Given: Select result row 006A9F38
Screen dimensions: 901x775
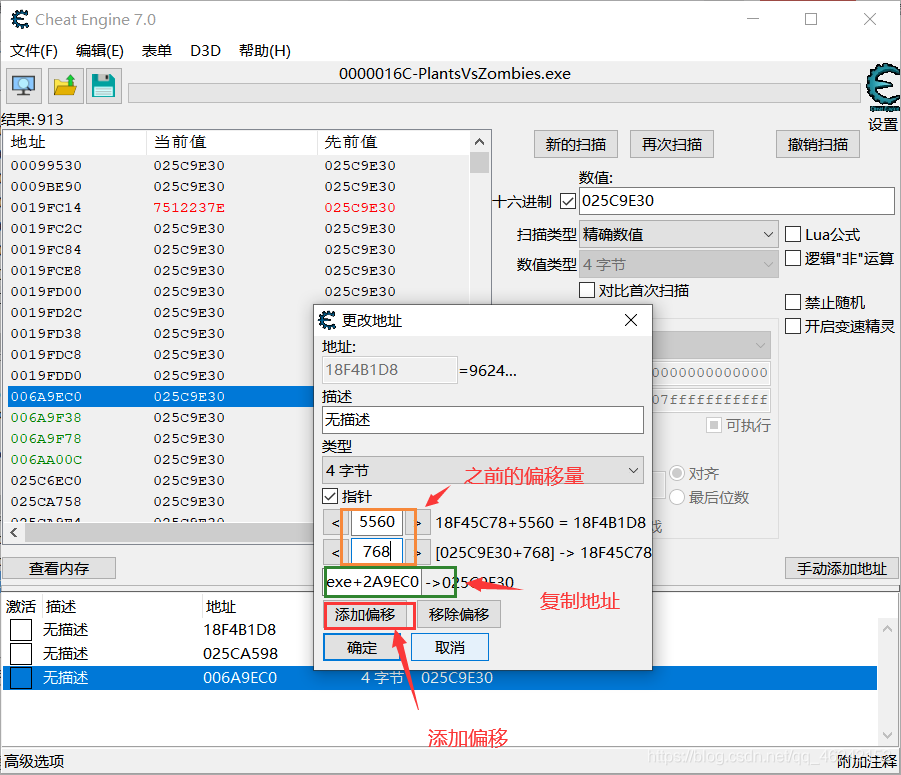Looking at the screenshot, I should click(161, 418).
